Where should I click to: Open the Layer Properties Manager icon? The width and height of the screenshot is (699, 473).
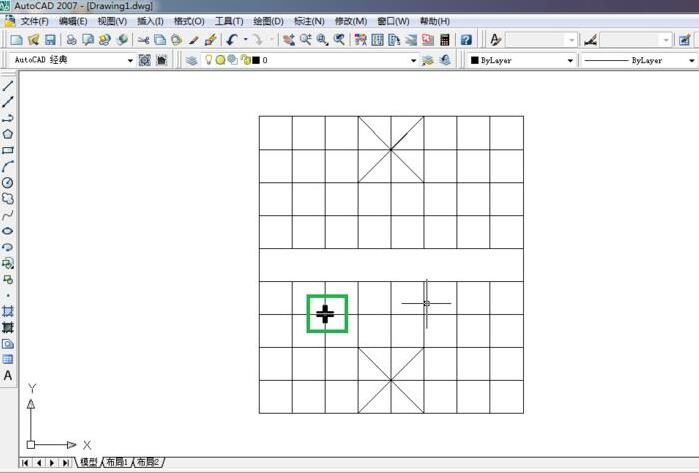pyautogui.click(x=191, y=61)
